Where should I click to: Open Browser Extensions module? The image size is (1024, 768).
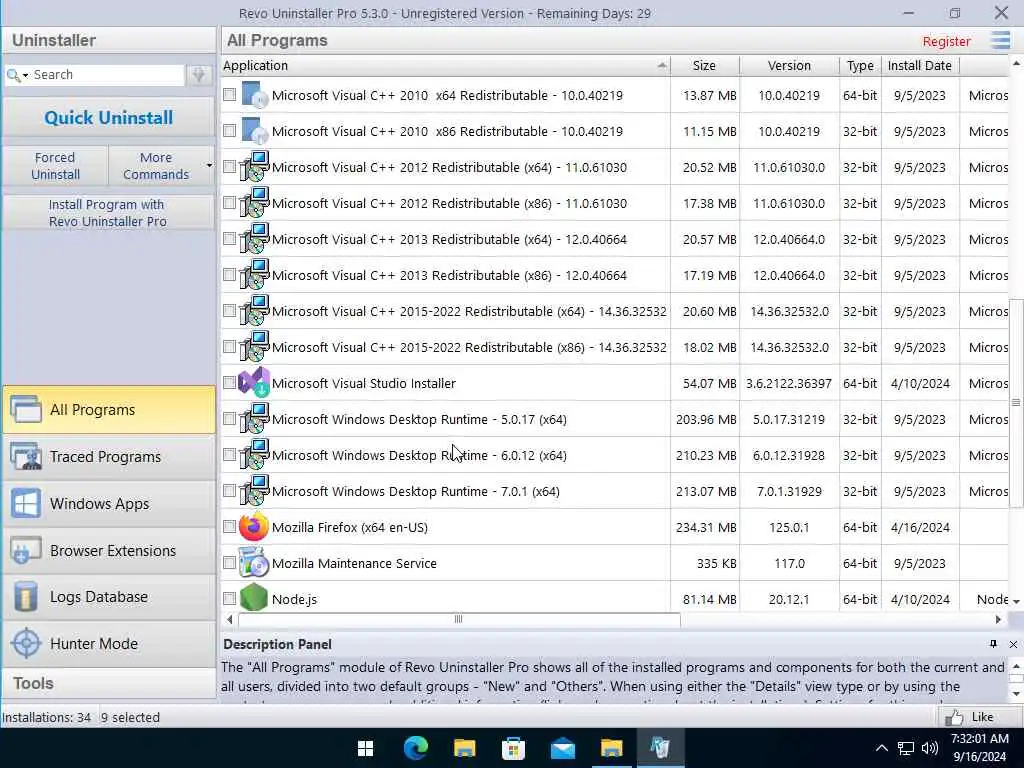[x=109, y=551]
